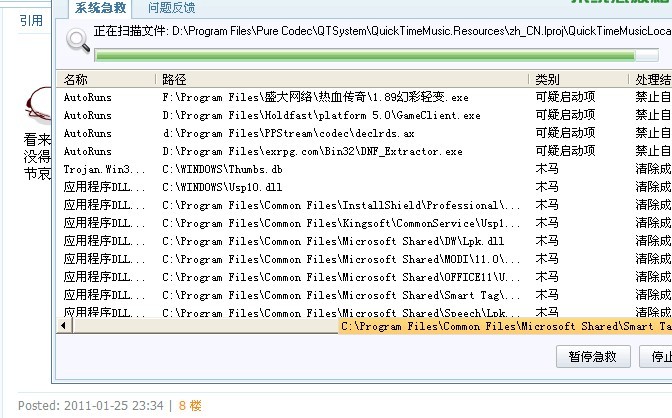The height and width of the screenshot is (418, 672).
Task: Select the Smart Tag path row
Action: (x=341, y=295)
